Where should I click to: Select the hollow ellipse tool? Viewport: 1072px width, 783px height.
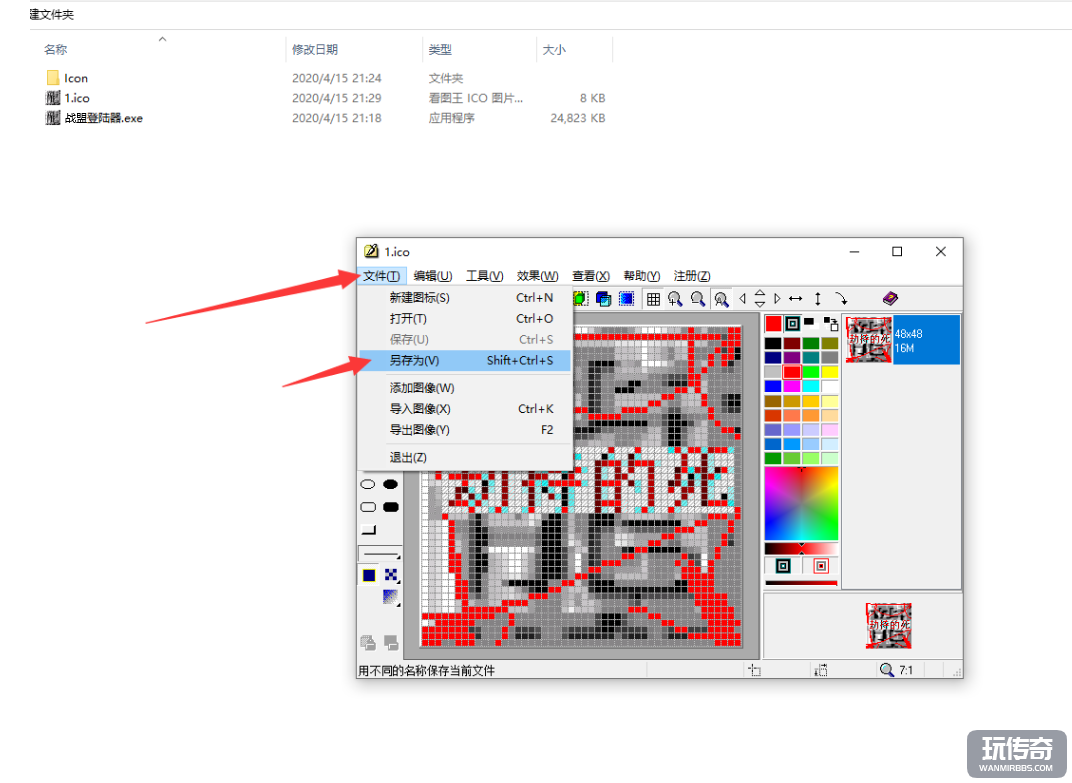368,484
